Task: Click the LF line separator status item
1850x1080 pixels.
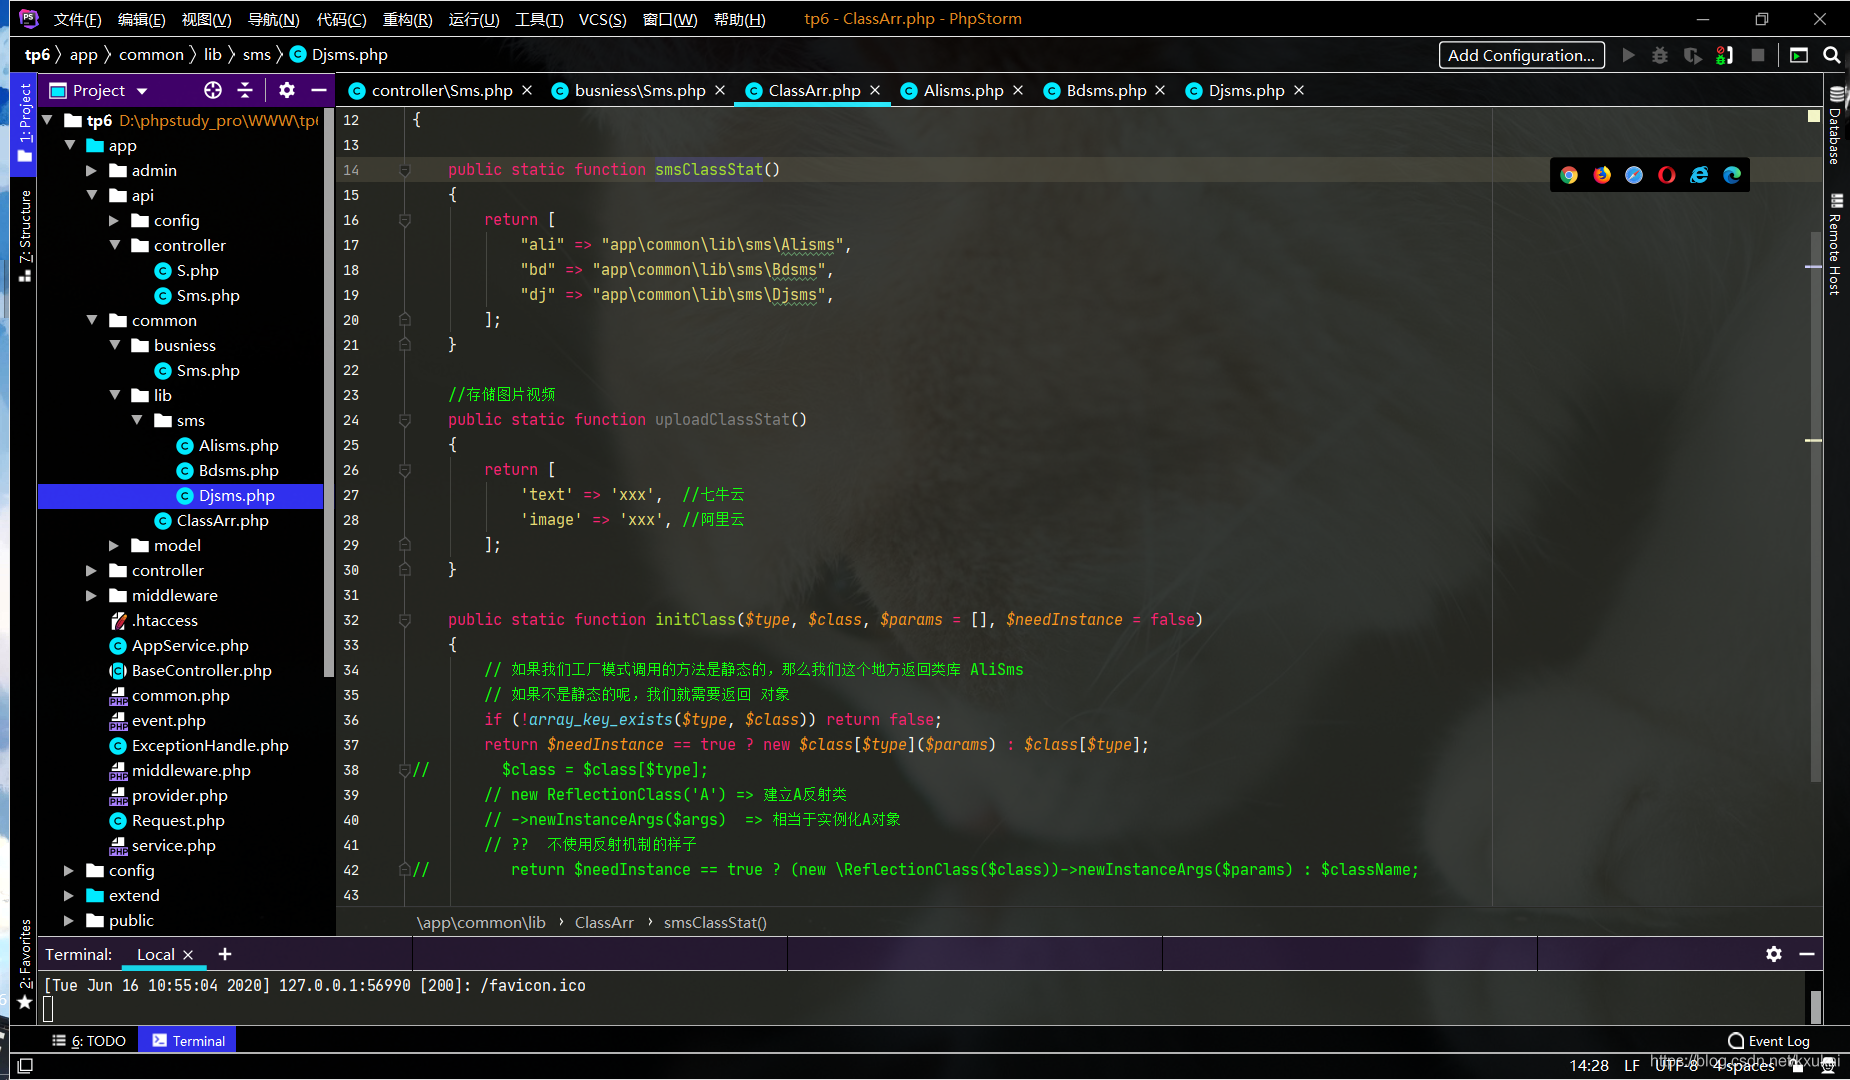Action: point(1632,1065)
